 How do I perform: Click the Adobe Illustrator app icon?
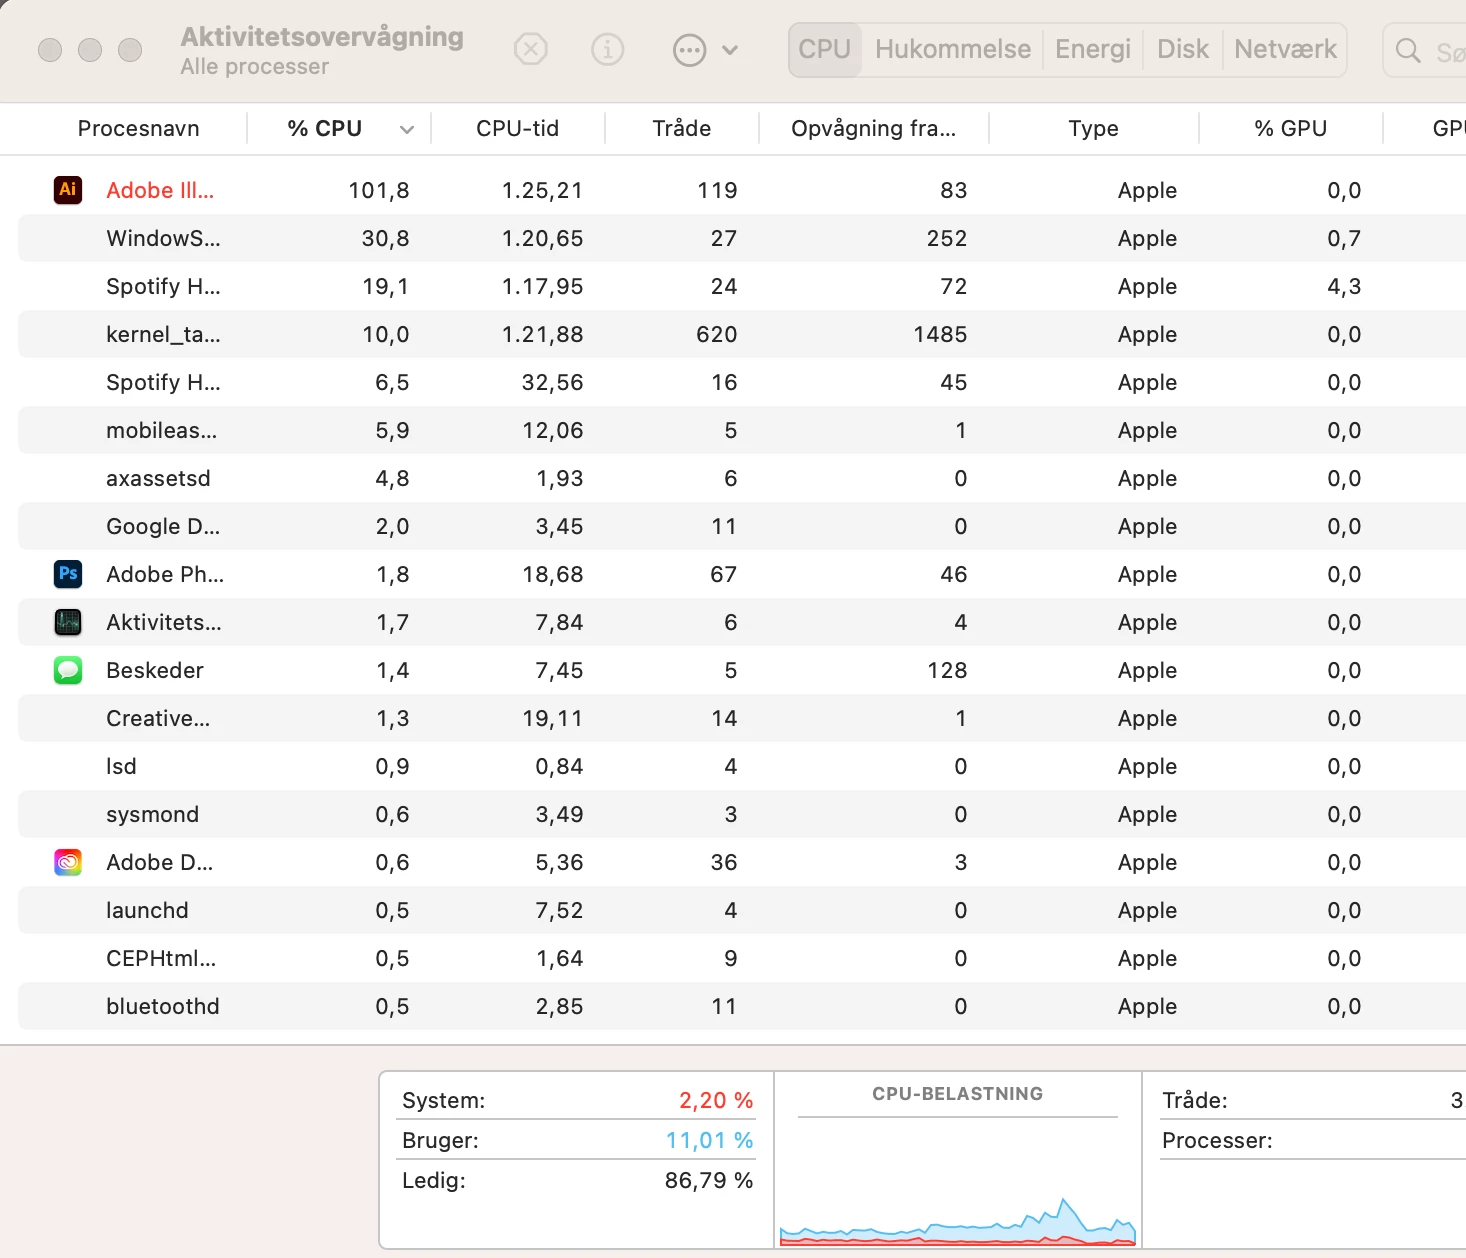(x=68, y=189)
